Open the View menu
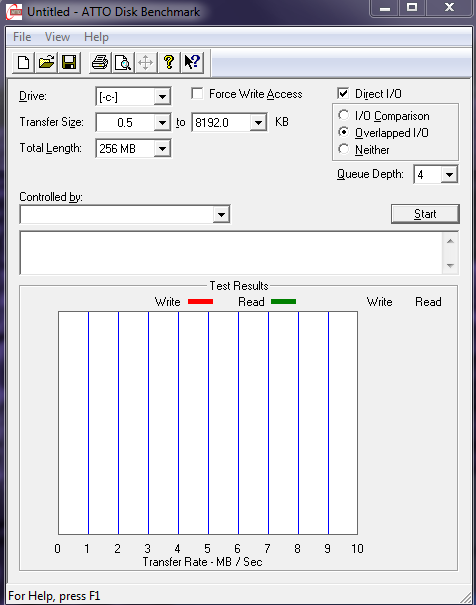 (57, 37)
